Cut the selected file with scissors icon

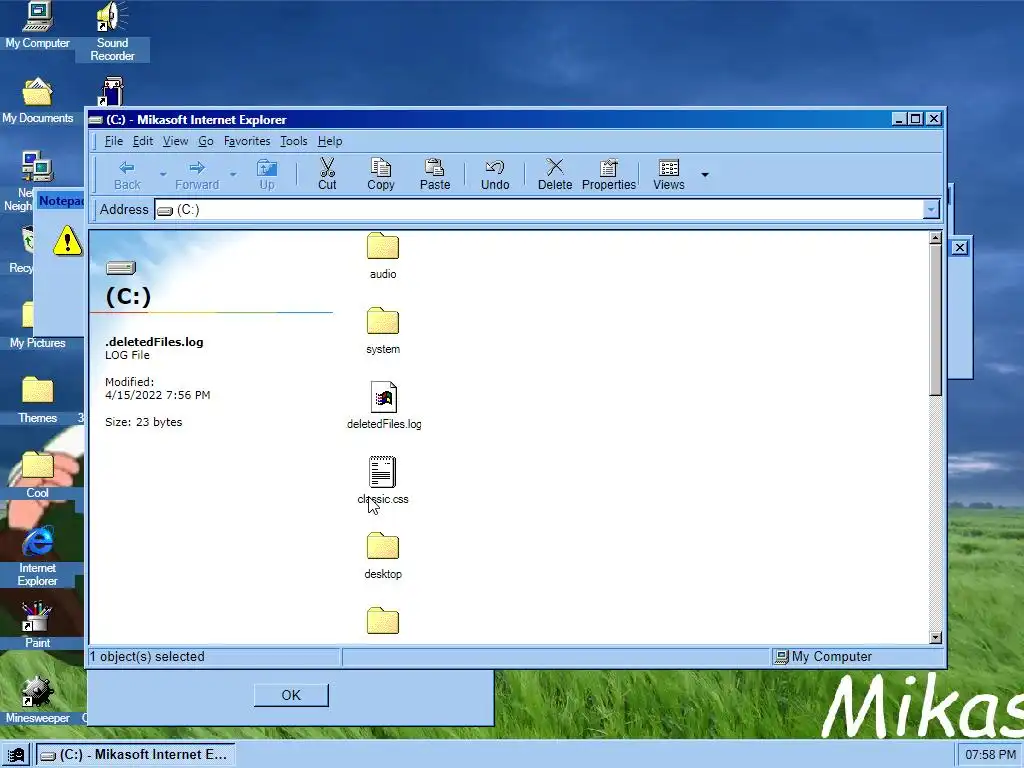[x=327, y=175]
